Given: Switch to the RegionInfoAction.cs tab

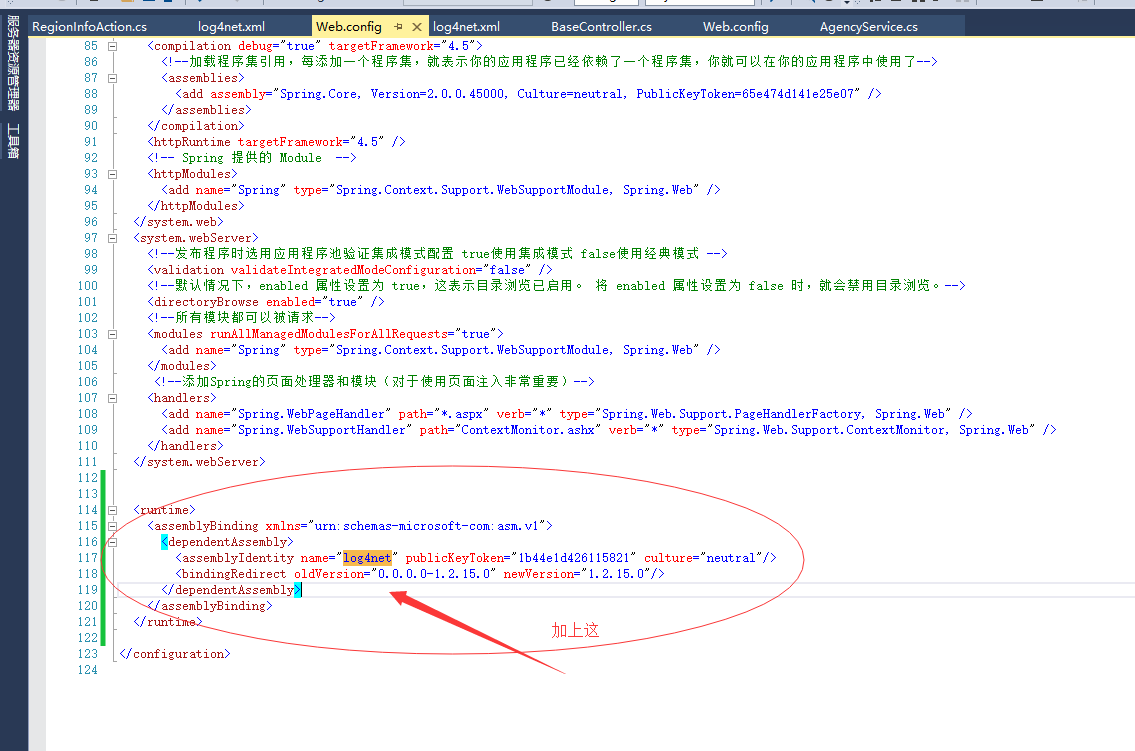Looking at the screenshot, I should (x=89, y=27).
